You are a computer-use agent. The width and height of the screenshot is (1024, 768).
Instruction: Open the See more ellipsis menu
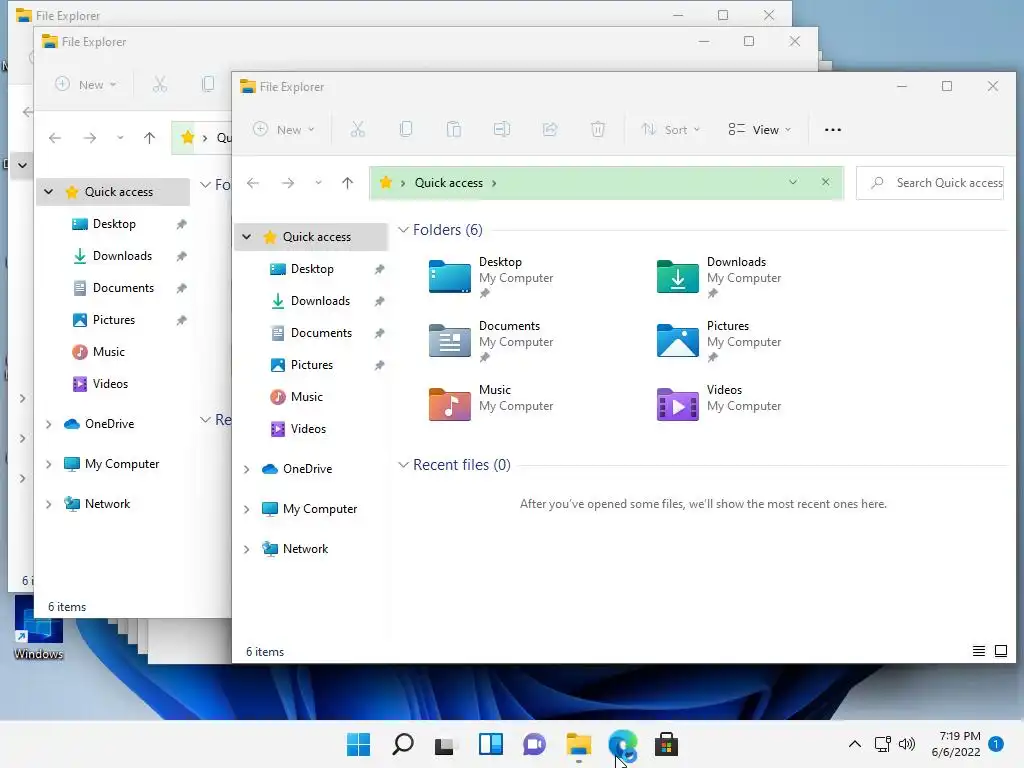(833, 129)
